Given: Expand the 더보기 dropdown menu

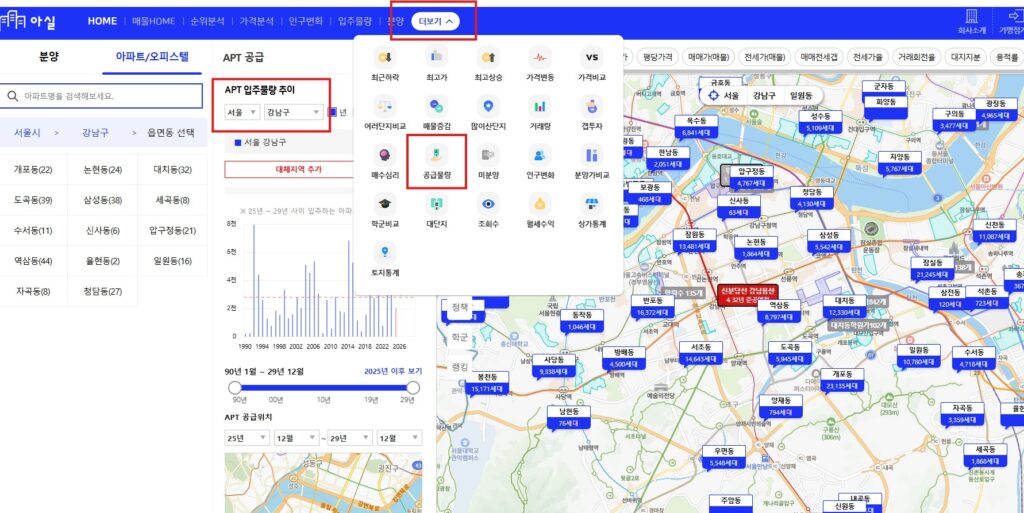Looking at the screenshot, I should pyautogui.click(x=435, y=21).
